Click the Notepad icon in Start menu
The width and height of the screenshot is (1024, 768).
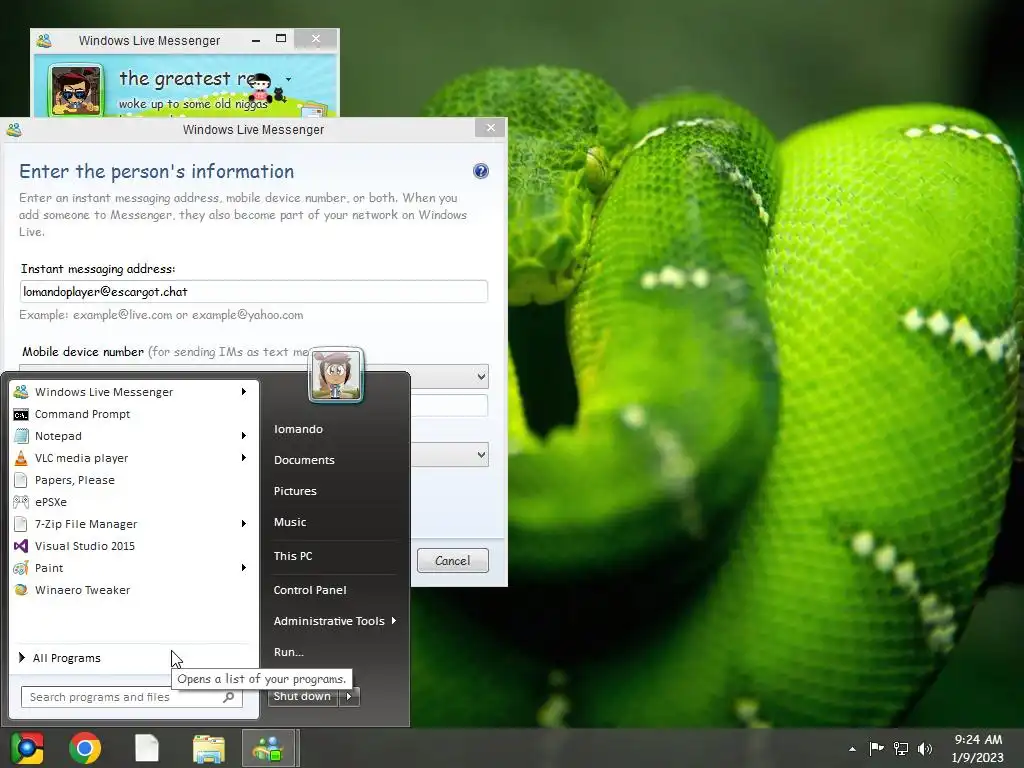(21, 436)
